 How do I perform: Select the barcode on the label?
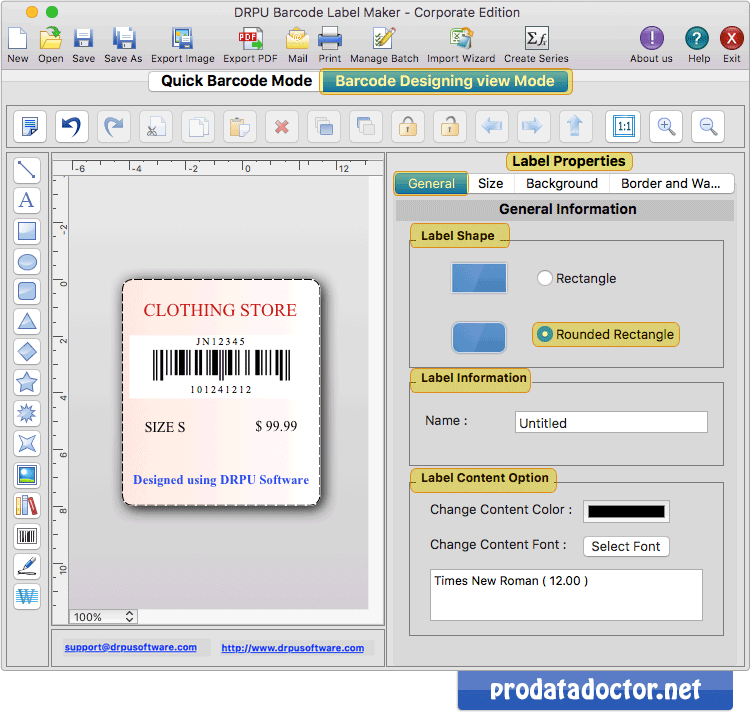pos(221,366)
